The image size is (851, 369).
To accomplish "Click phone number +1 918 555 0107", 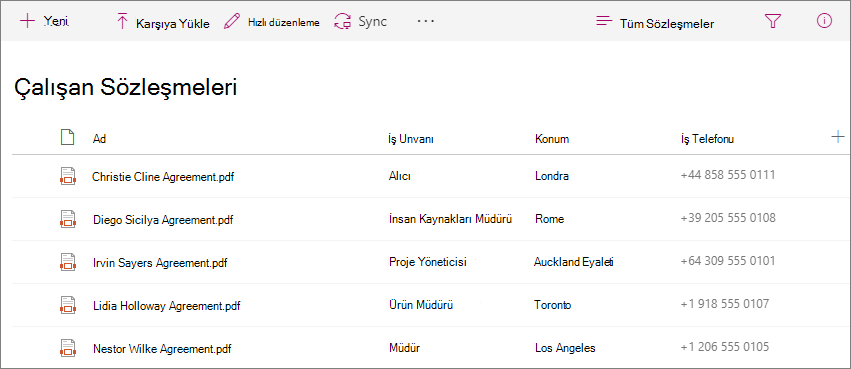I will tap(725, 304).
